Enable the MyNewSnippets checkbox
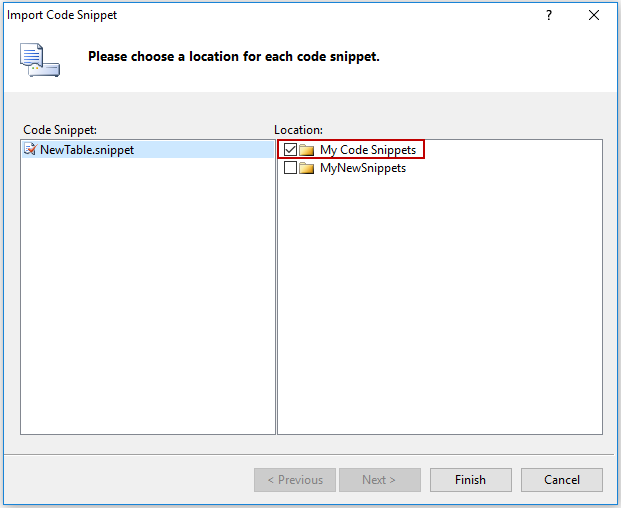Image resolution: width=621 pixels, height=508 pixels. [290, 168]
